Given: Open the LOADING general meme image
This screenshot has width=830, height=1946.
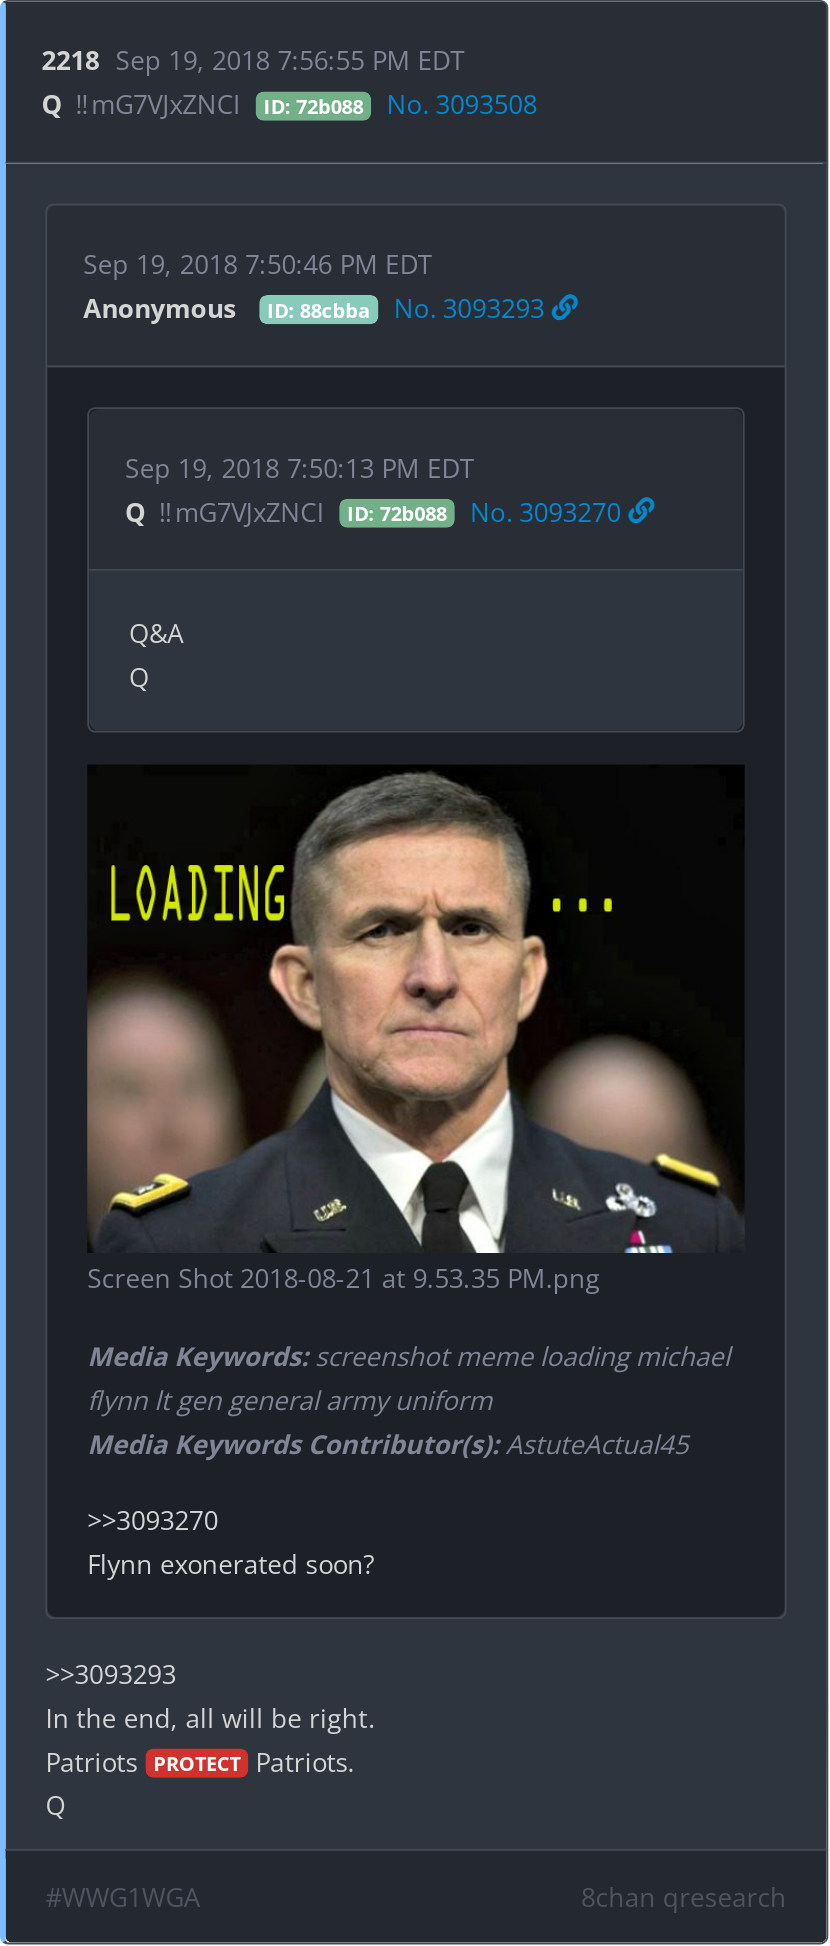Looking at the screenshot, I should (416, 1008).
